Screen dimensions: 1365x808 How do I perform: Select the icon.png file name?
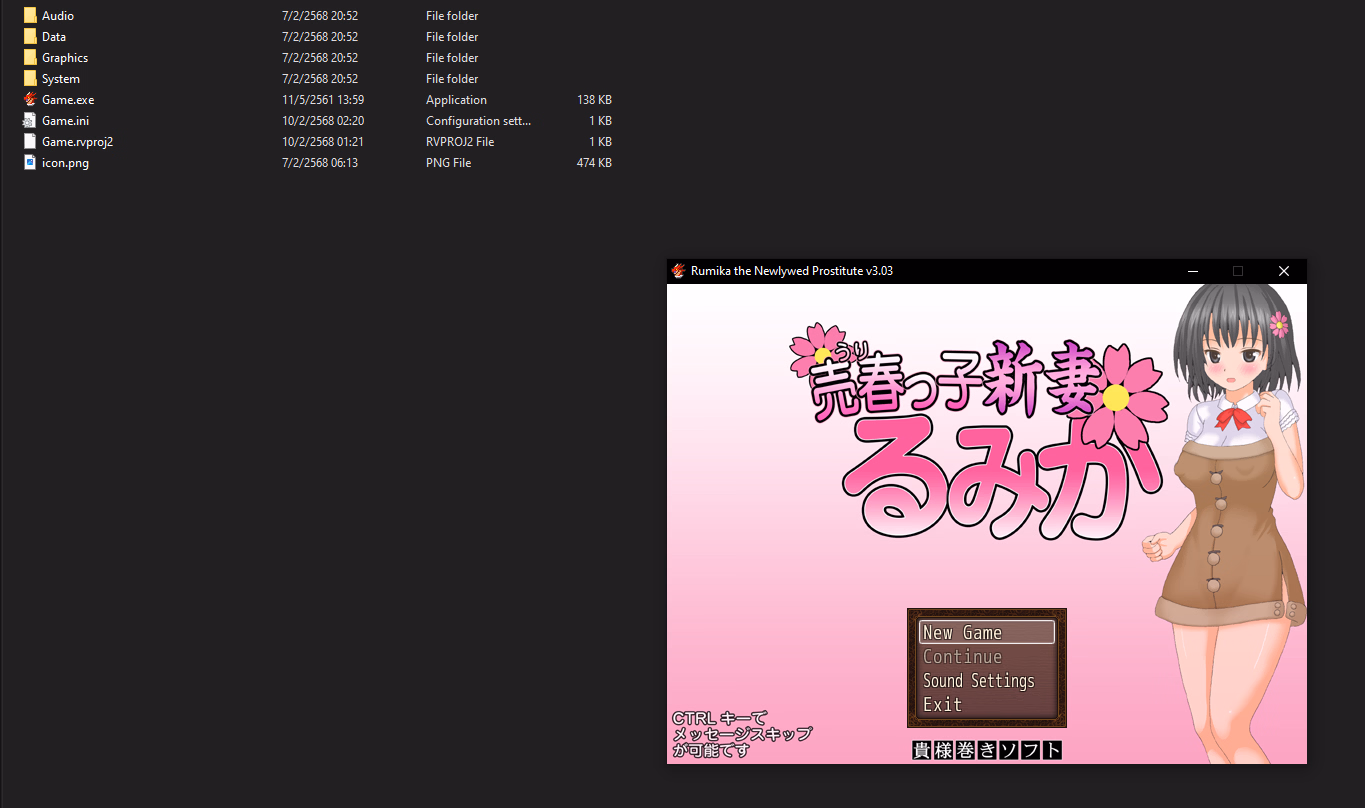(x=65, y=163)
